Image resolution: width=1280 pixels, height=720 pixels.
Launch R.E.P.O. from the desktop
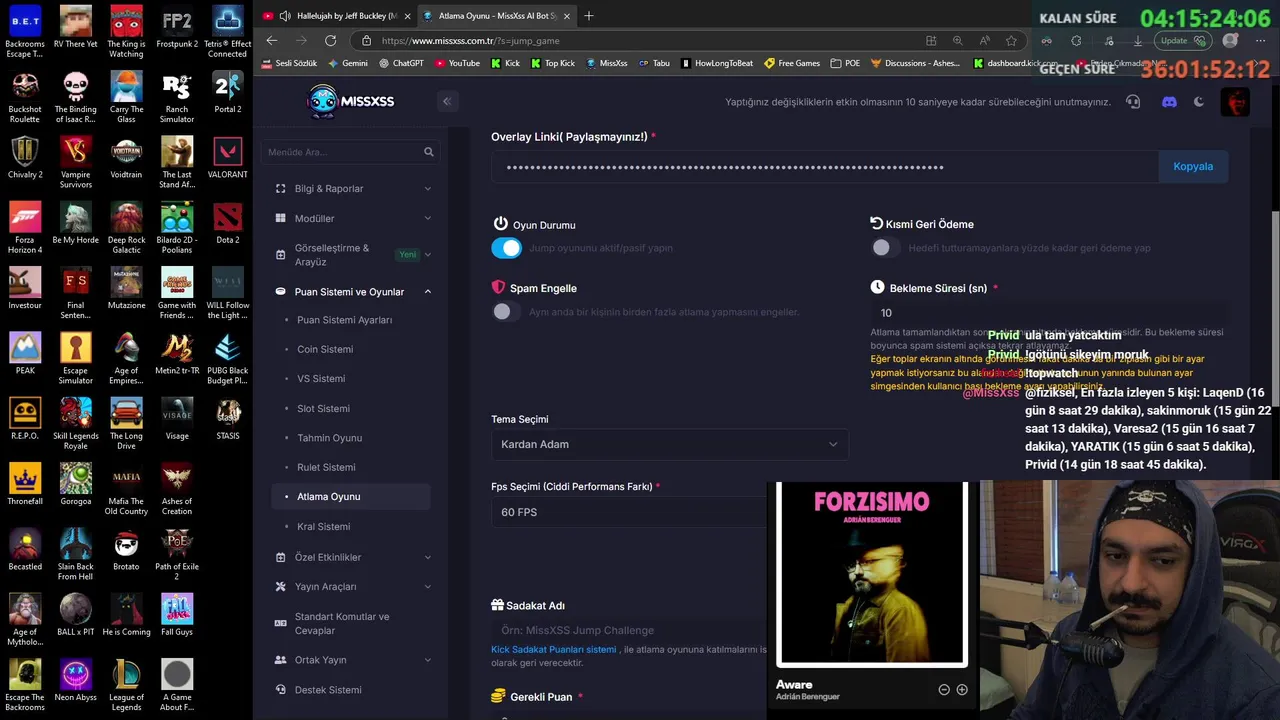click(25, 419)
